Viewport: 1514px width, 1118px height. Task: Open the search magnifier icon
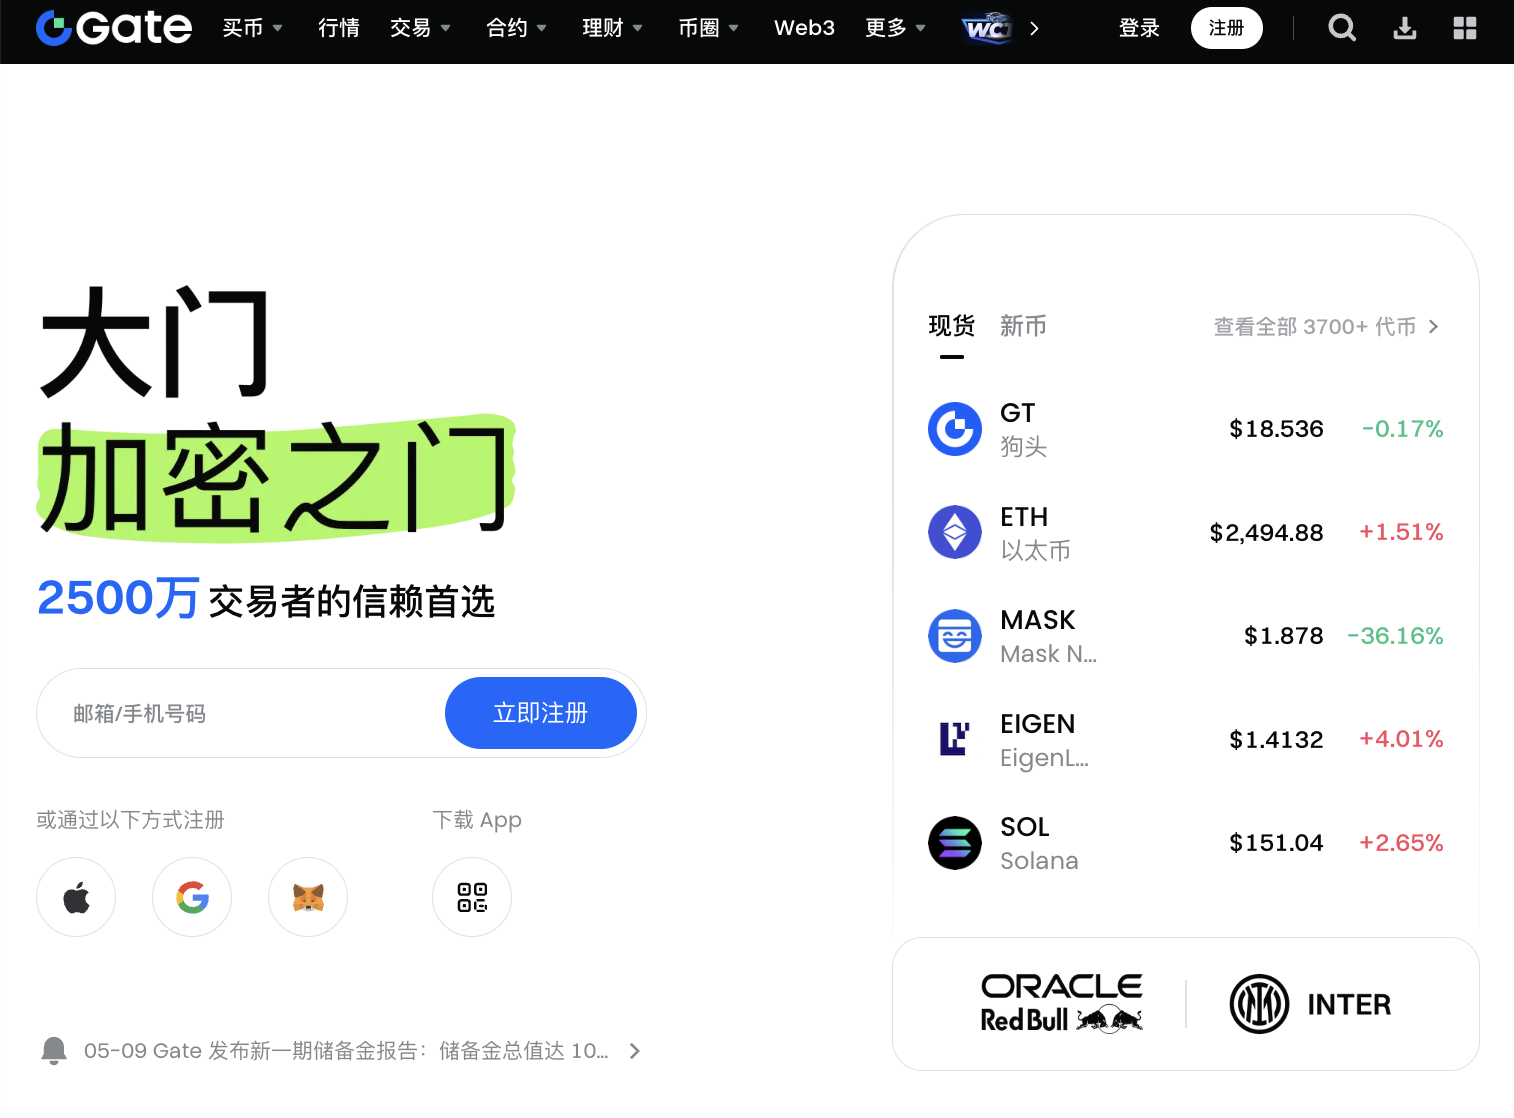pyautogui.click(x=1342, y=28)
